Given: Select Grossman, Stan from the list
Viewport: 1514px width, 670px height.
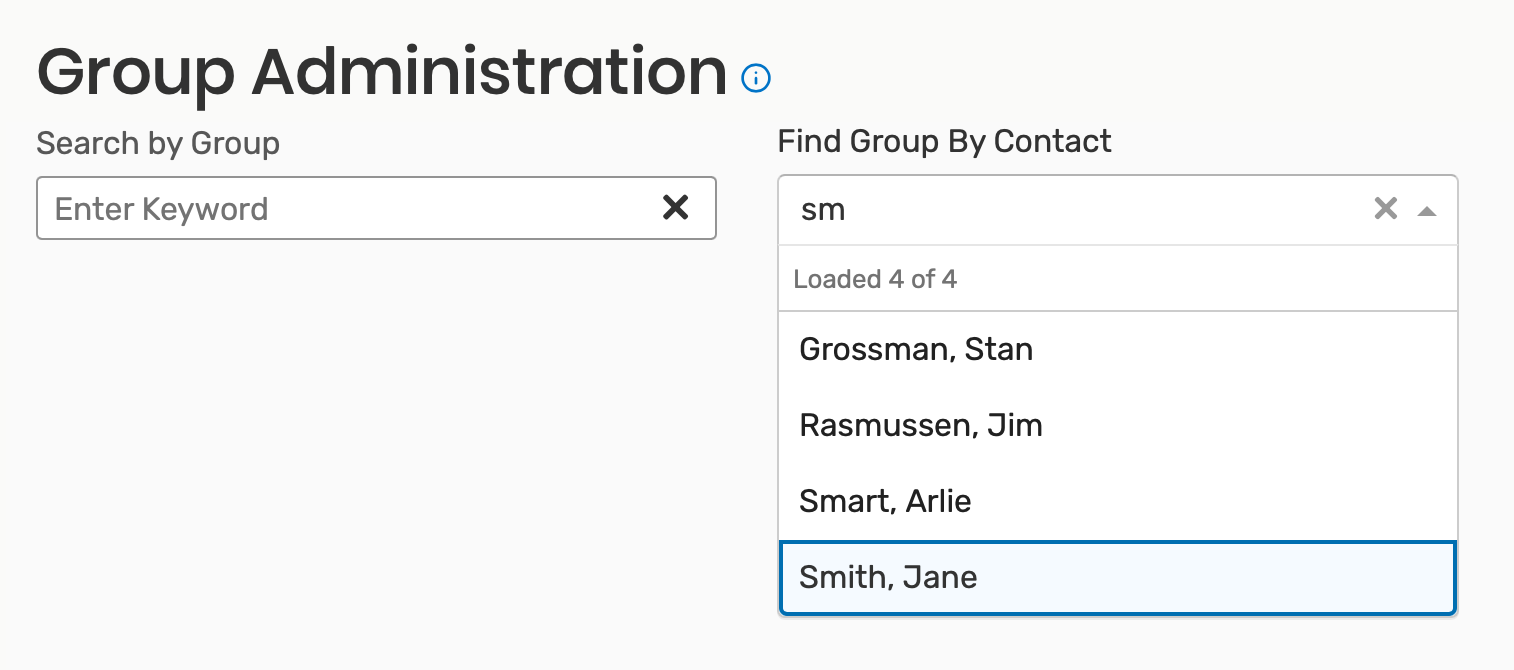Looking at the screenshot, I should (x=916, y=350).
